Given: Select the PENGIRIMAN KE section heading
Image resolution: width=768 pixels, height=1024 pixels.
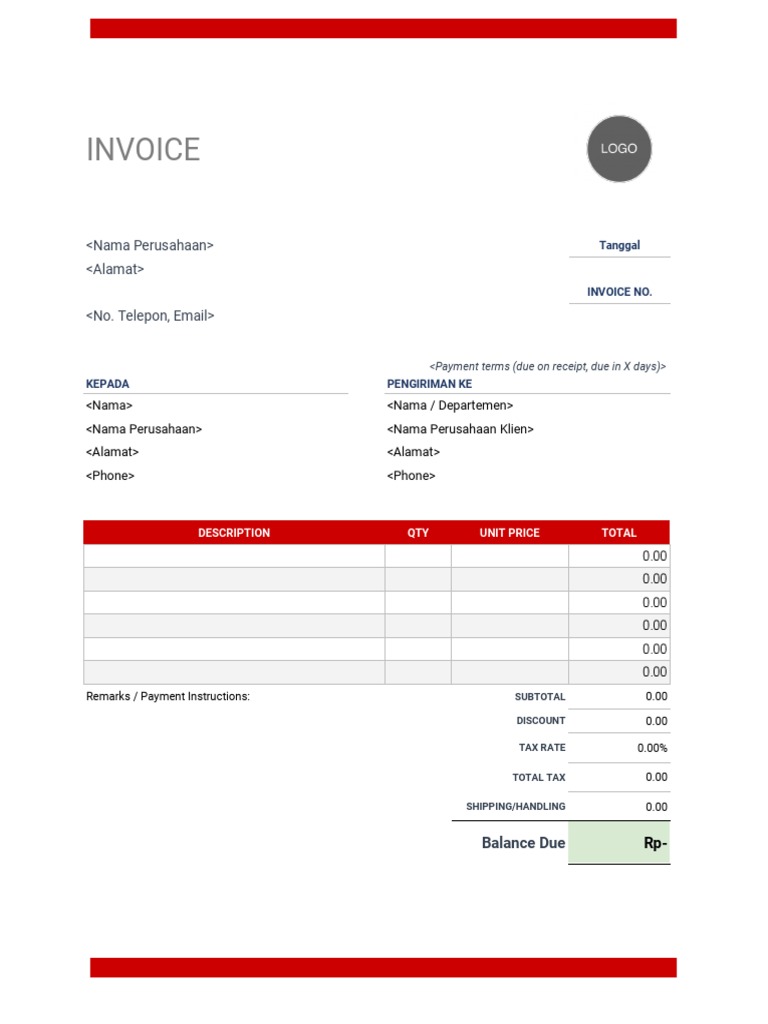Looking at the screenshot, I should (429, 384).
